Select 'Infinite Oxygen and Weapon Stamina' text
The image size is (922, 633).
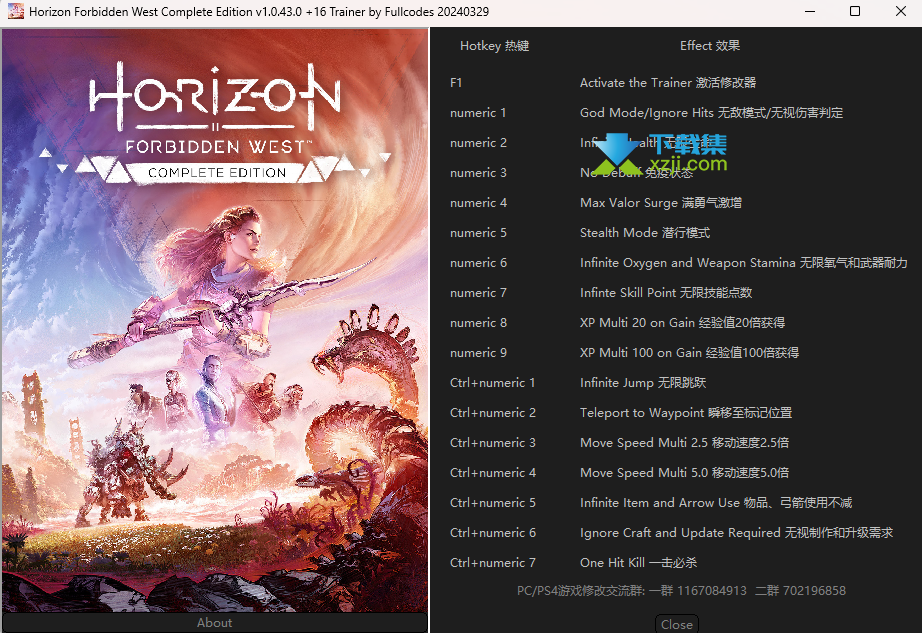(687, 263)
